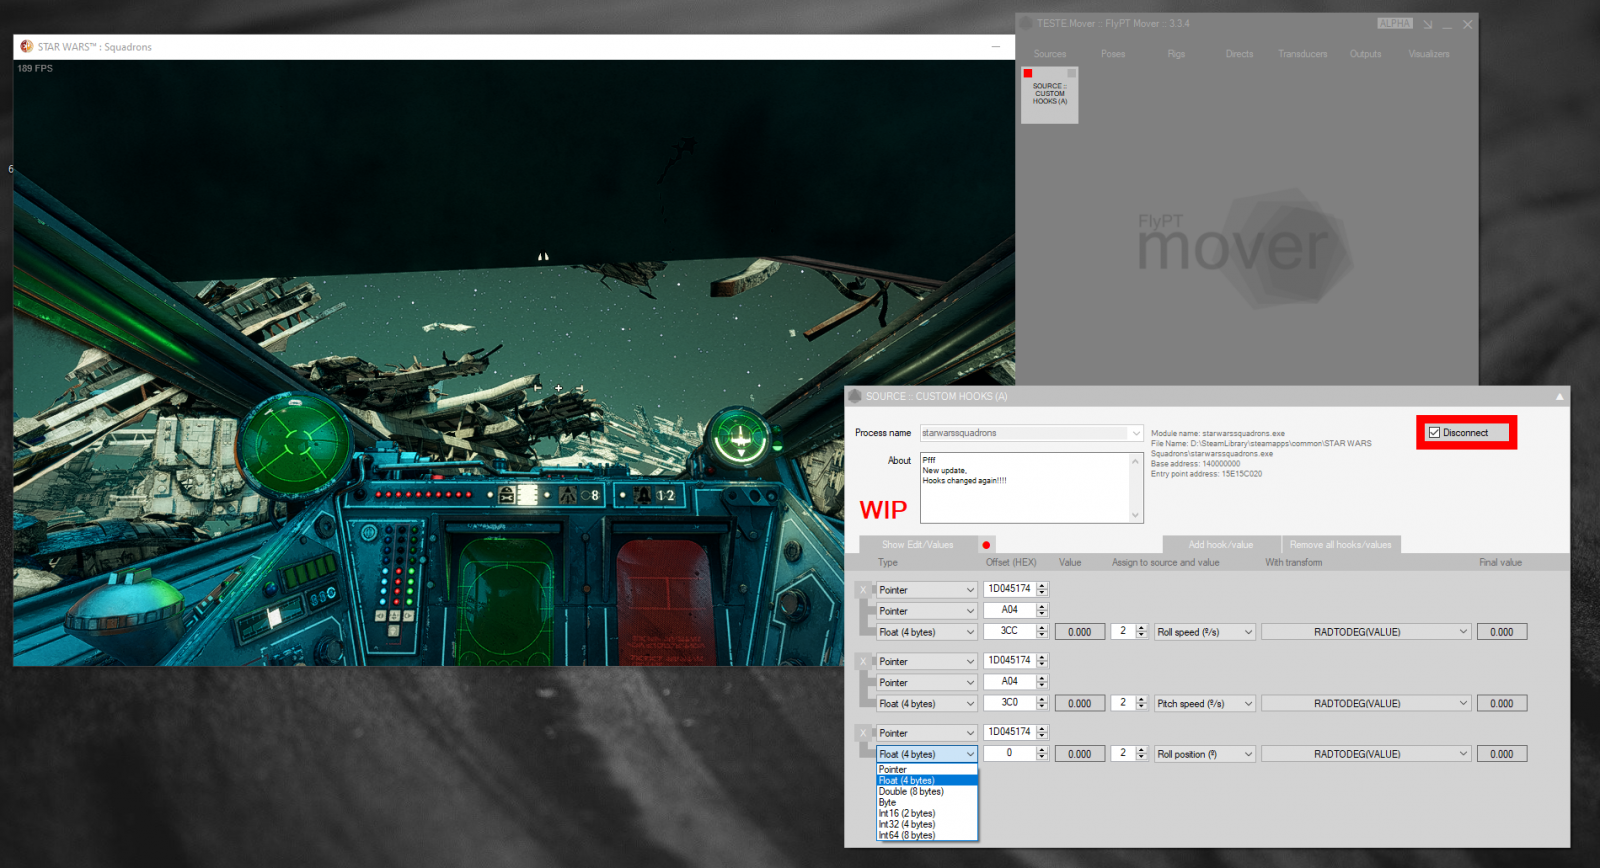Click the red status square on the source module tile
The height and width of the screenshot is (868, 1600).
pos(1027,73)
